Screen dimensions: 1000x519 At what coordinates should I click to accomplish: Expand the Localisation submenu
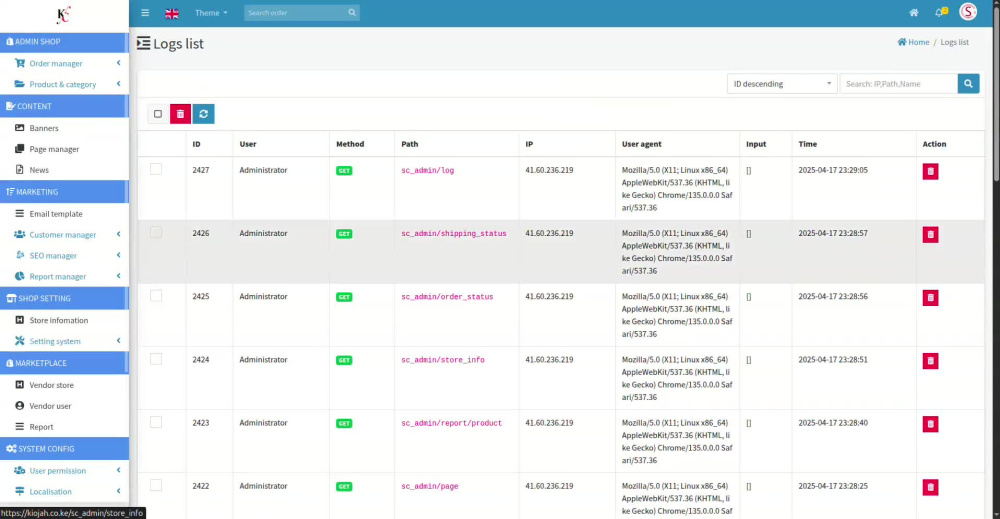pyautogui.click(x=119, y=491)
